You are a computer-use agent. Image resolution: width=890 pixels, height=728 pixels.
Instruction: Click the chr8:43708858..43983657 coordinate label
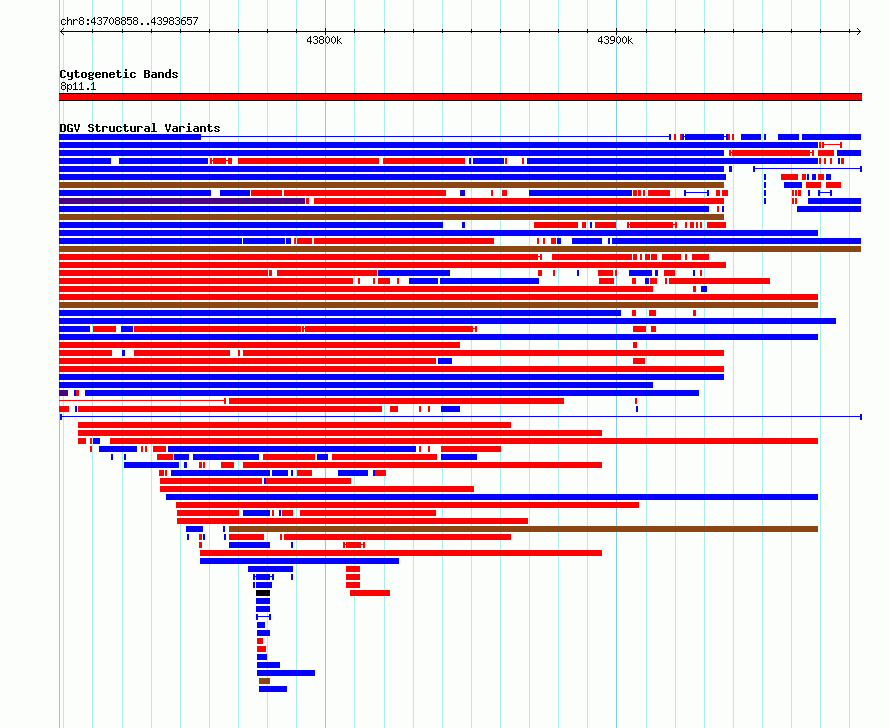(129, 21)
